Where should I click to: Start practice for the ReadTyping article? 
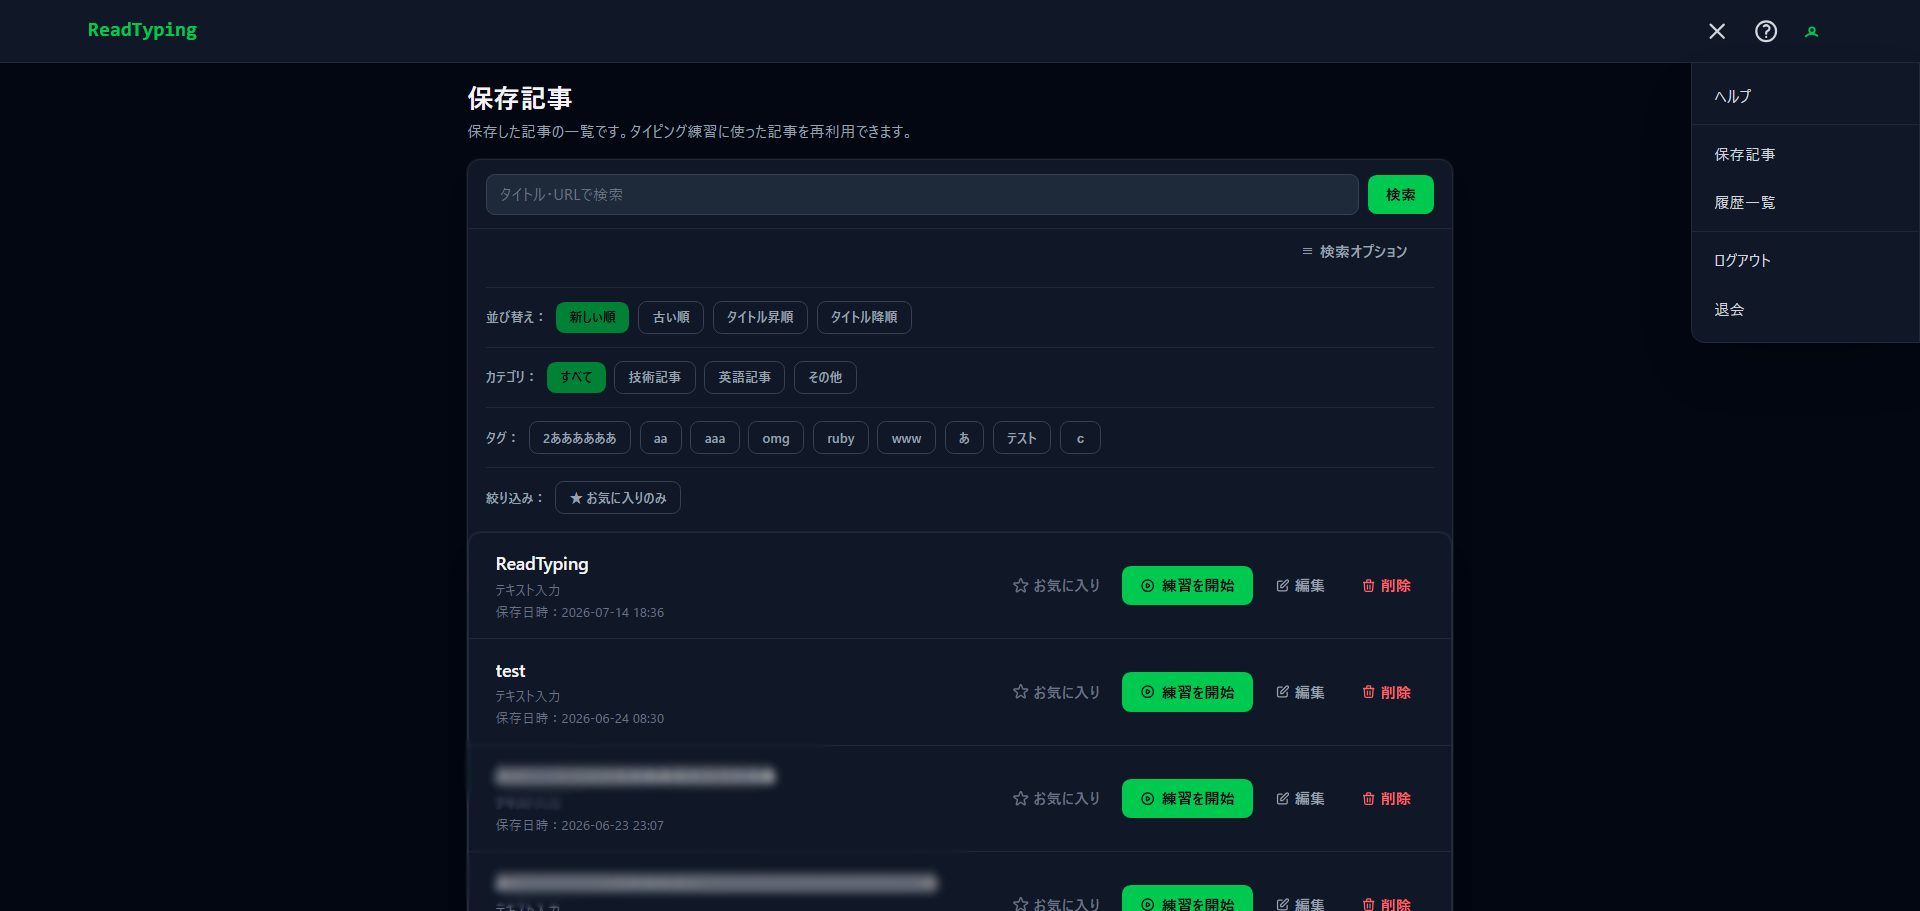click(x=1187, y=586)
